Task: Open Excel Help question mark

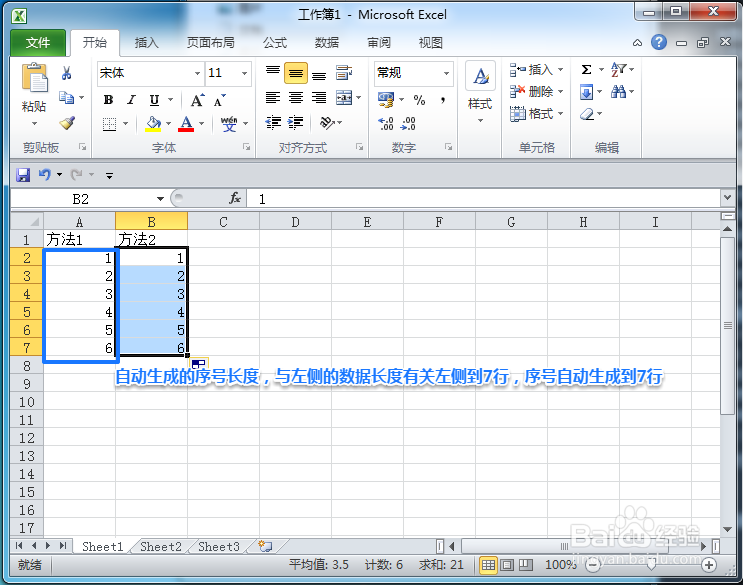Action: [659, 42]
